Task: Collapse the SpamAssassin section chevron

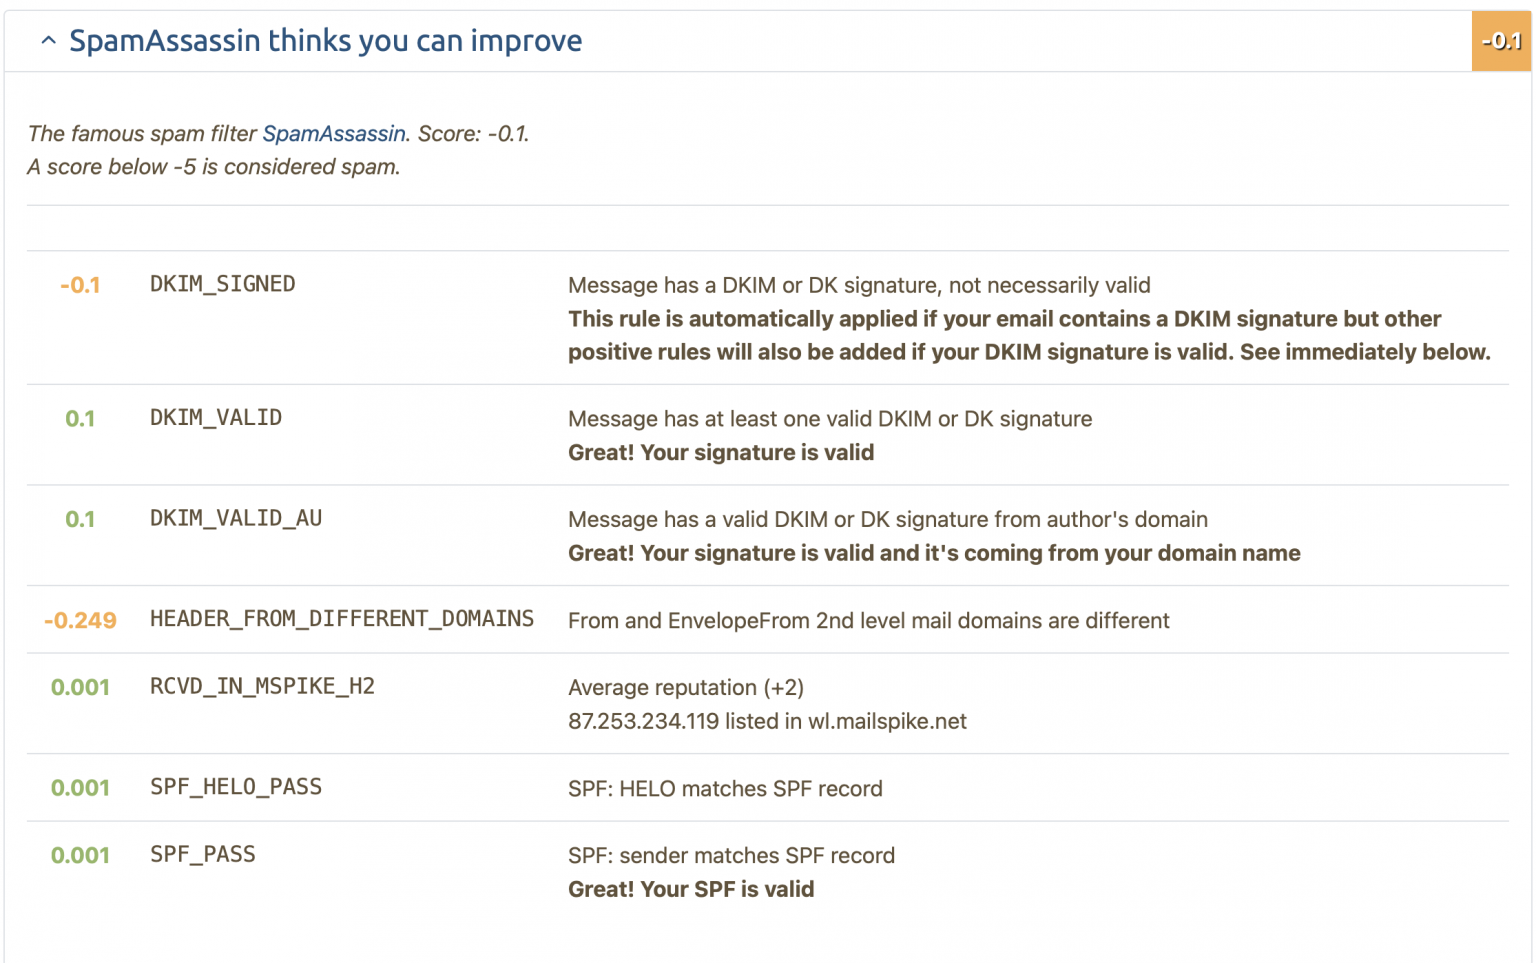Action: pyautogui.click(x=48, y=40)
